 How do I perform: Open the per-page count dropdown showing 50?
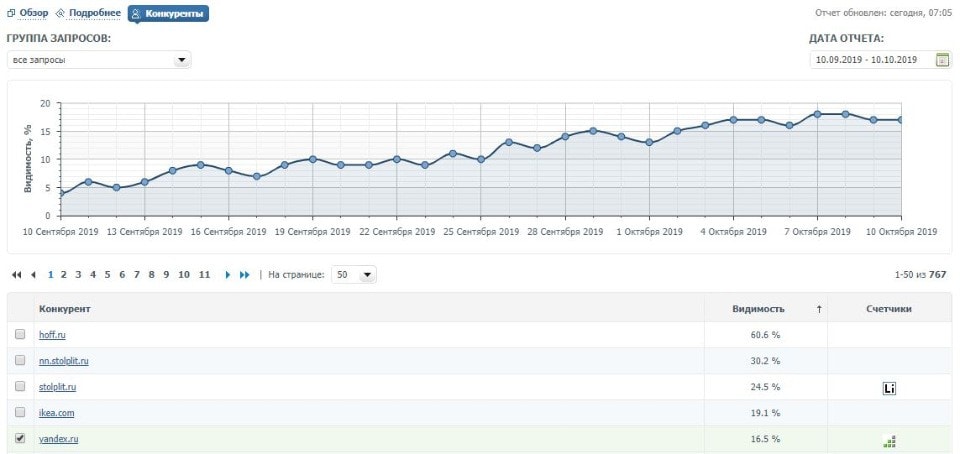point(353,275)
